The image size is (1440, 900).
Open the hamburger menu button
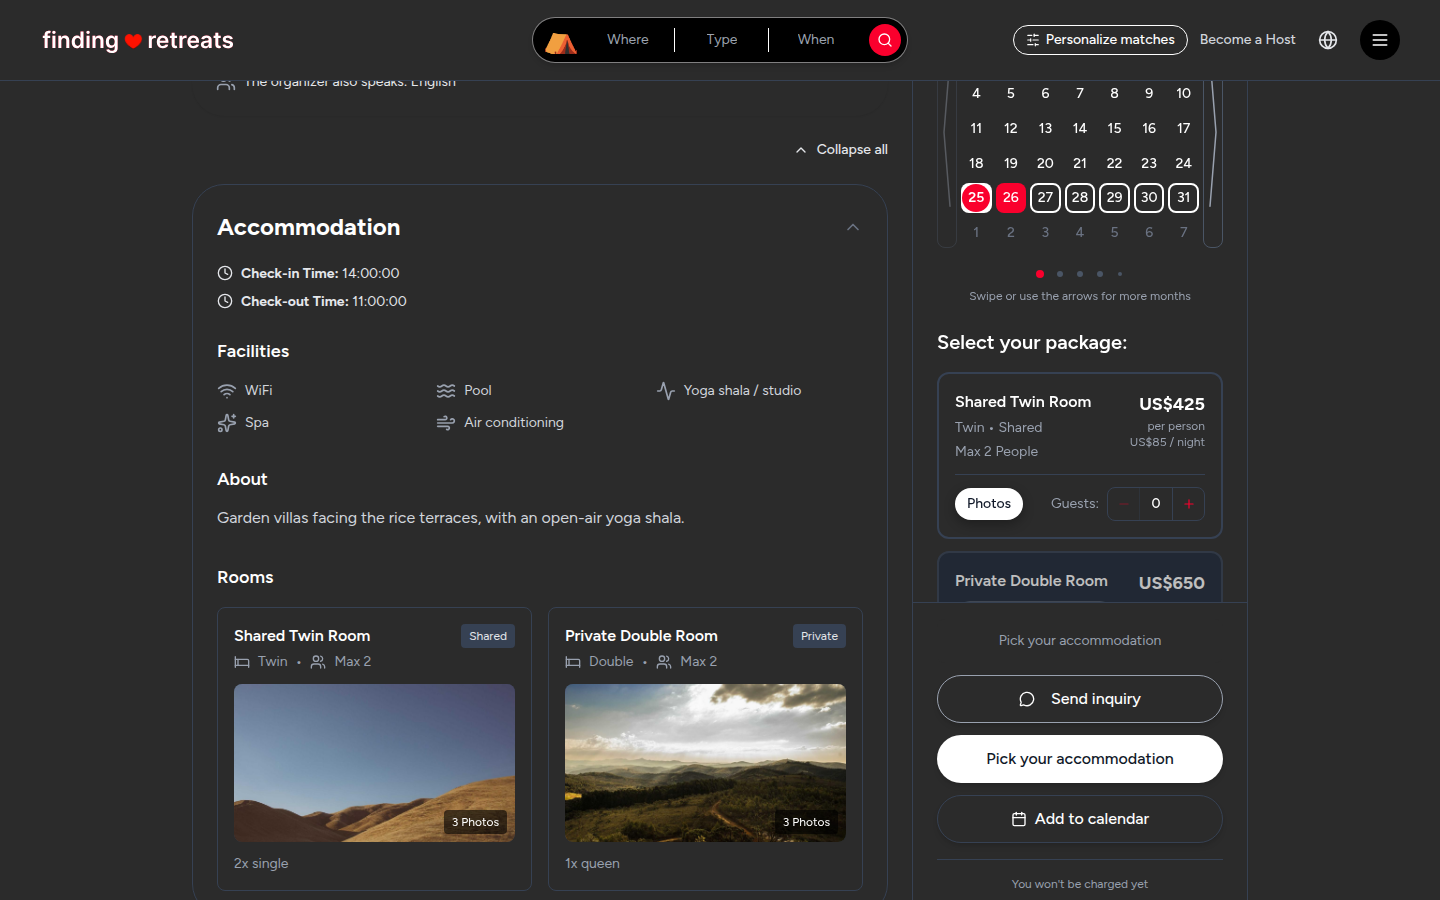coord(1380,40)
